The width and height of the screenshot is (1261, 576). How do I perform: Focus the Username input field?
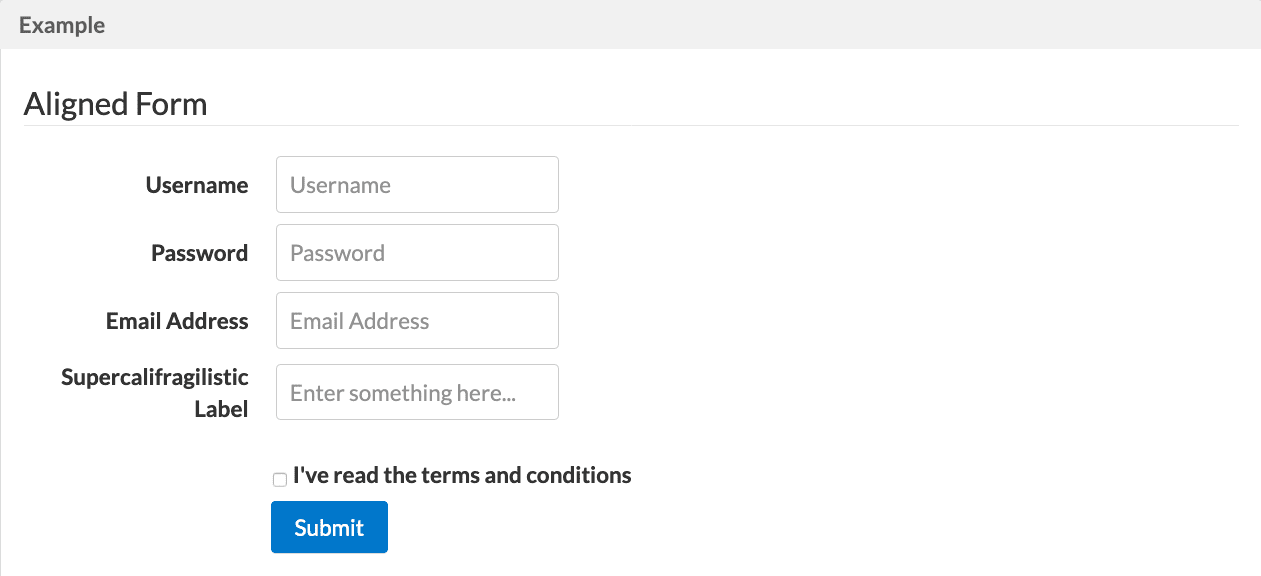tap(417, 184)
